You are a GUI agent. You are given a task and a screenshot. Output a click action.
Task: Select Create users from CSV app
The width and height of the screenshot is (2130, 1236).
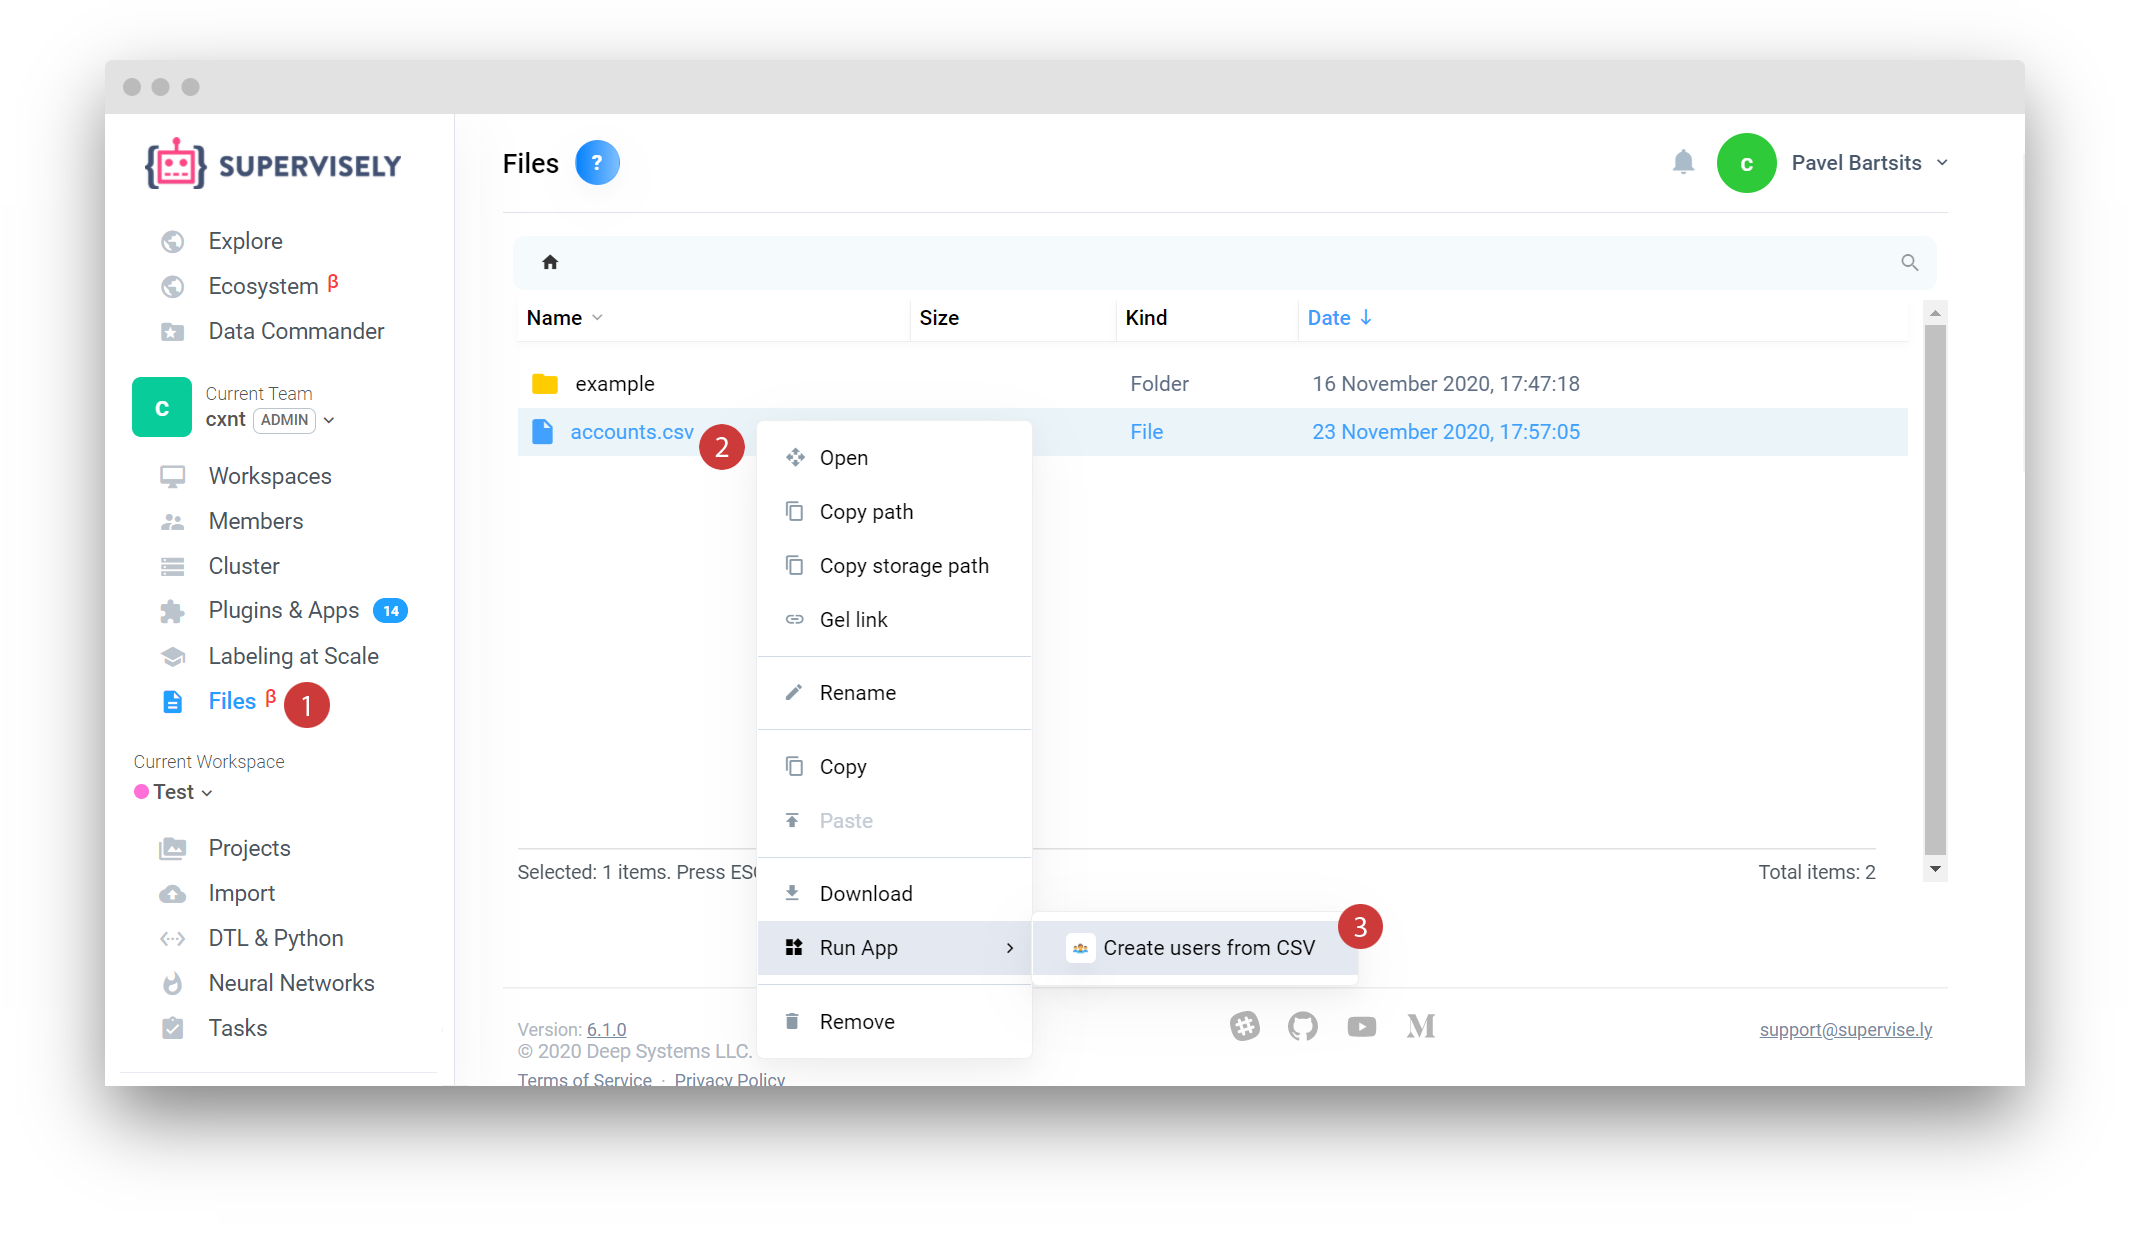point(1208,947)
